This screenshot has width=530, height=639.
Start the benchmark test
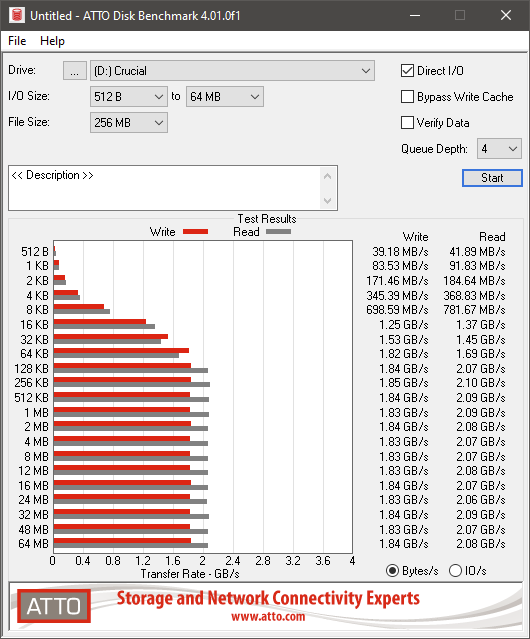tap(492, 178)
